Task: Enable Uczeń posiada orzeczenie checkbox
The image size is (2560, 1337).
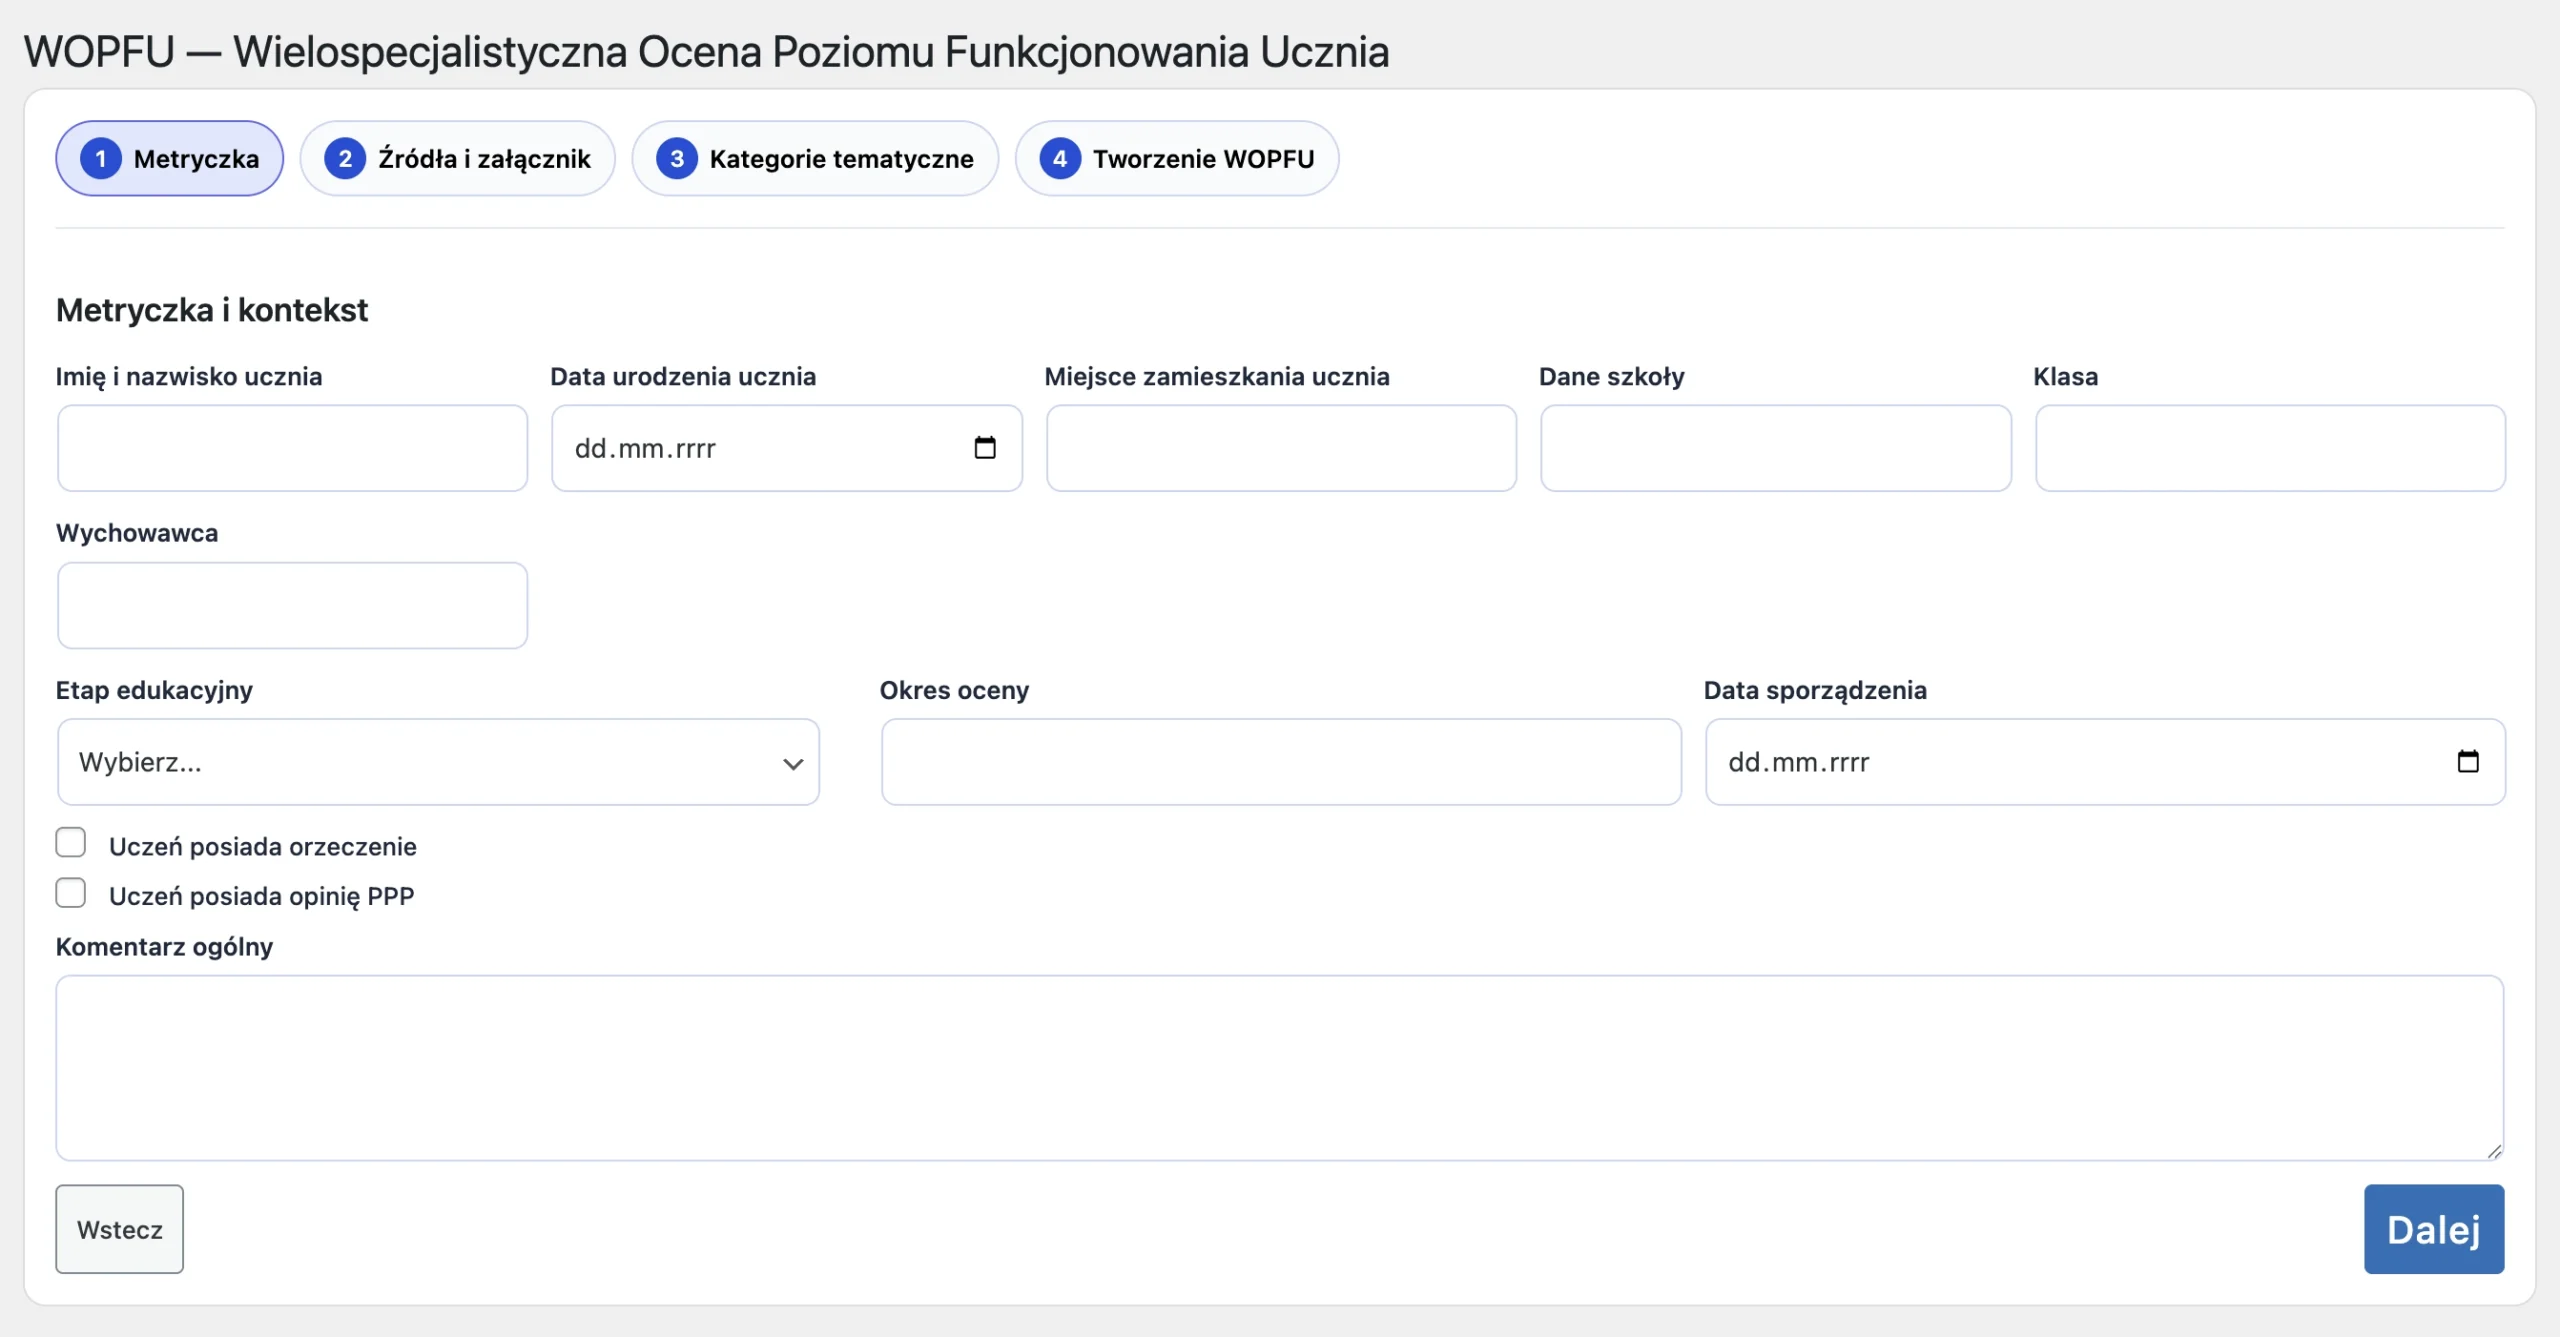Action: pyautogui.click(x=71, y=843)
